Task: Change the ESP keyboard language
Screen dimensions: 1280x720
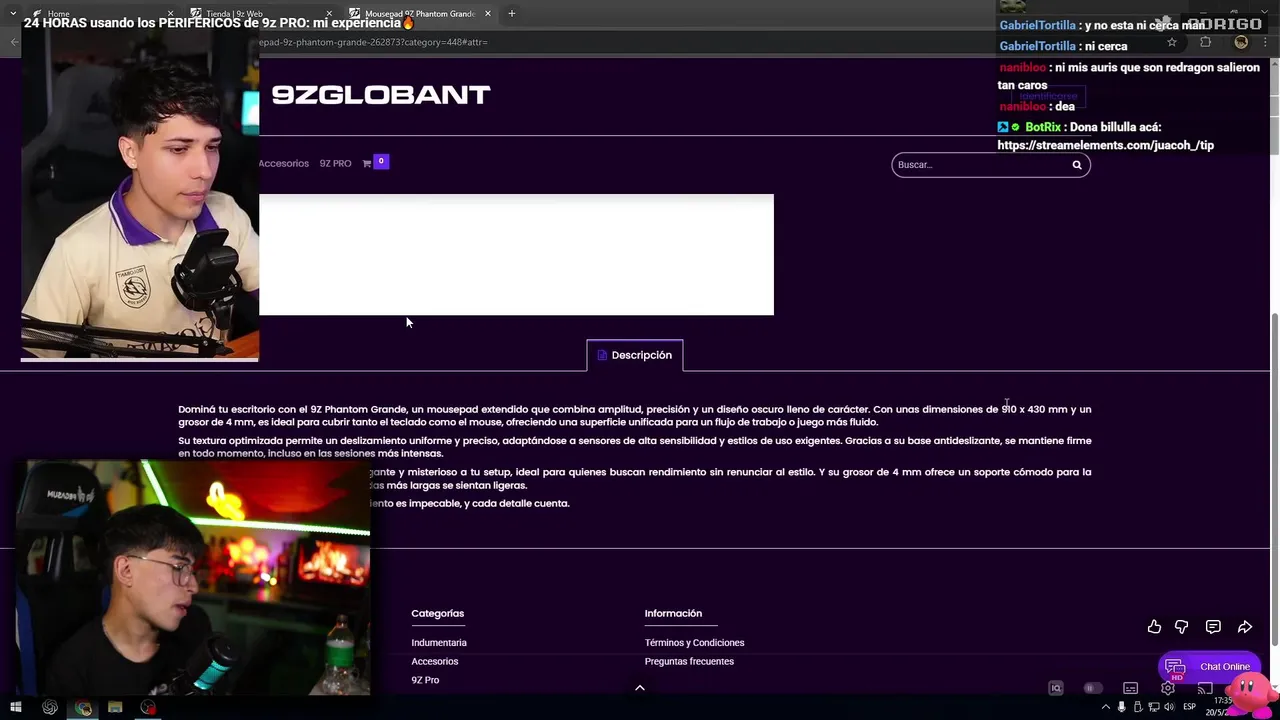Action: click(x=1190, y=708)
